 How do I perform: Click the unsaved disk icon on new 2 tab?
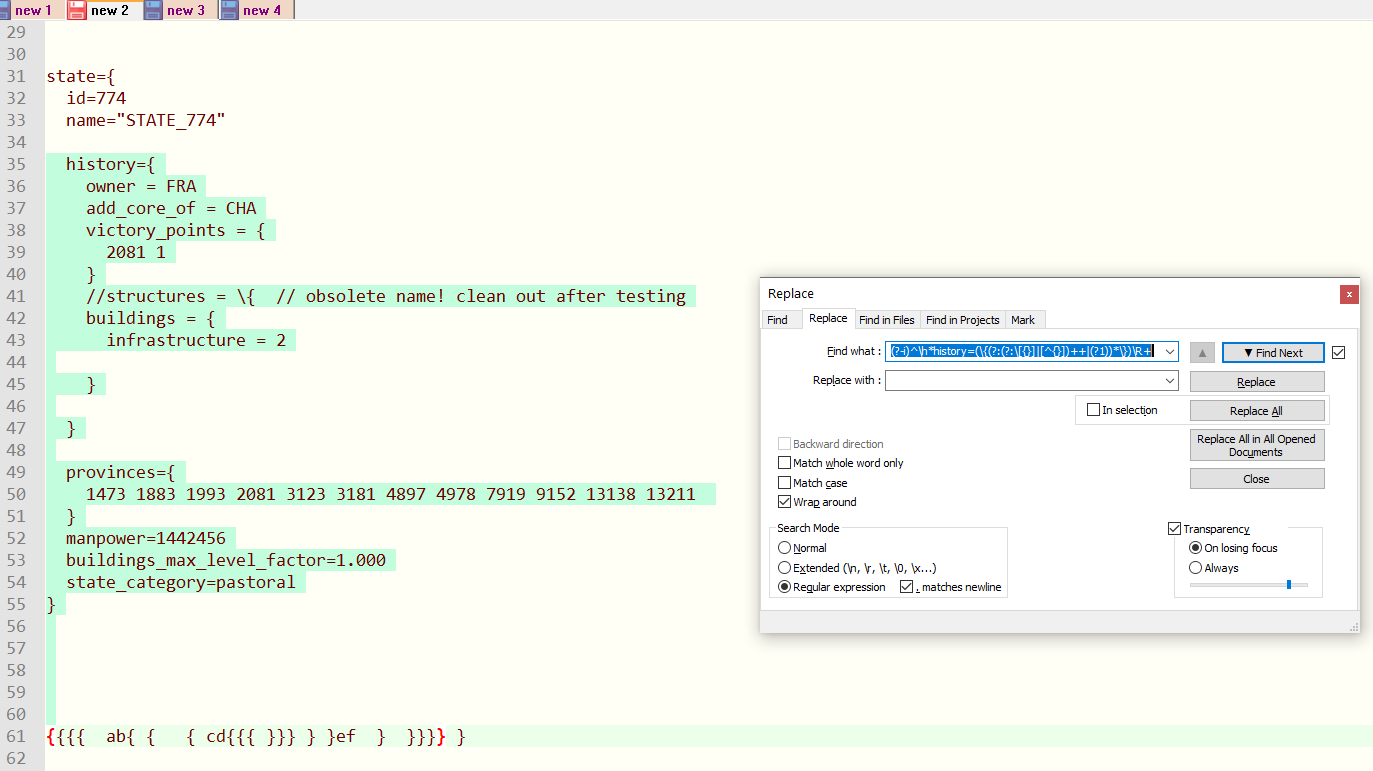point(77,10)
